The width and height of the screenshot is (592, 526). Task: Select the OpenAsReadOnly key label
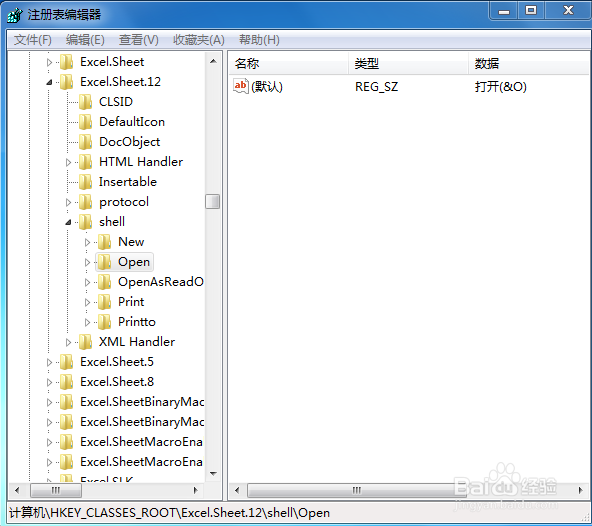coord(161,282)
